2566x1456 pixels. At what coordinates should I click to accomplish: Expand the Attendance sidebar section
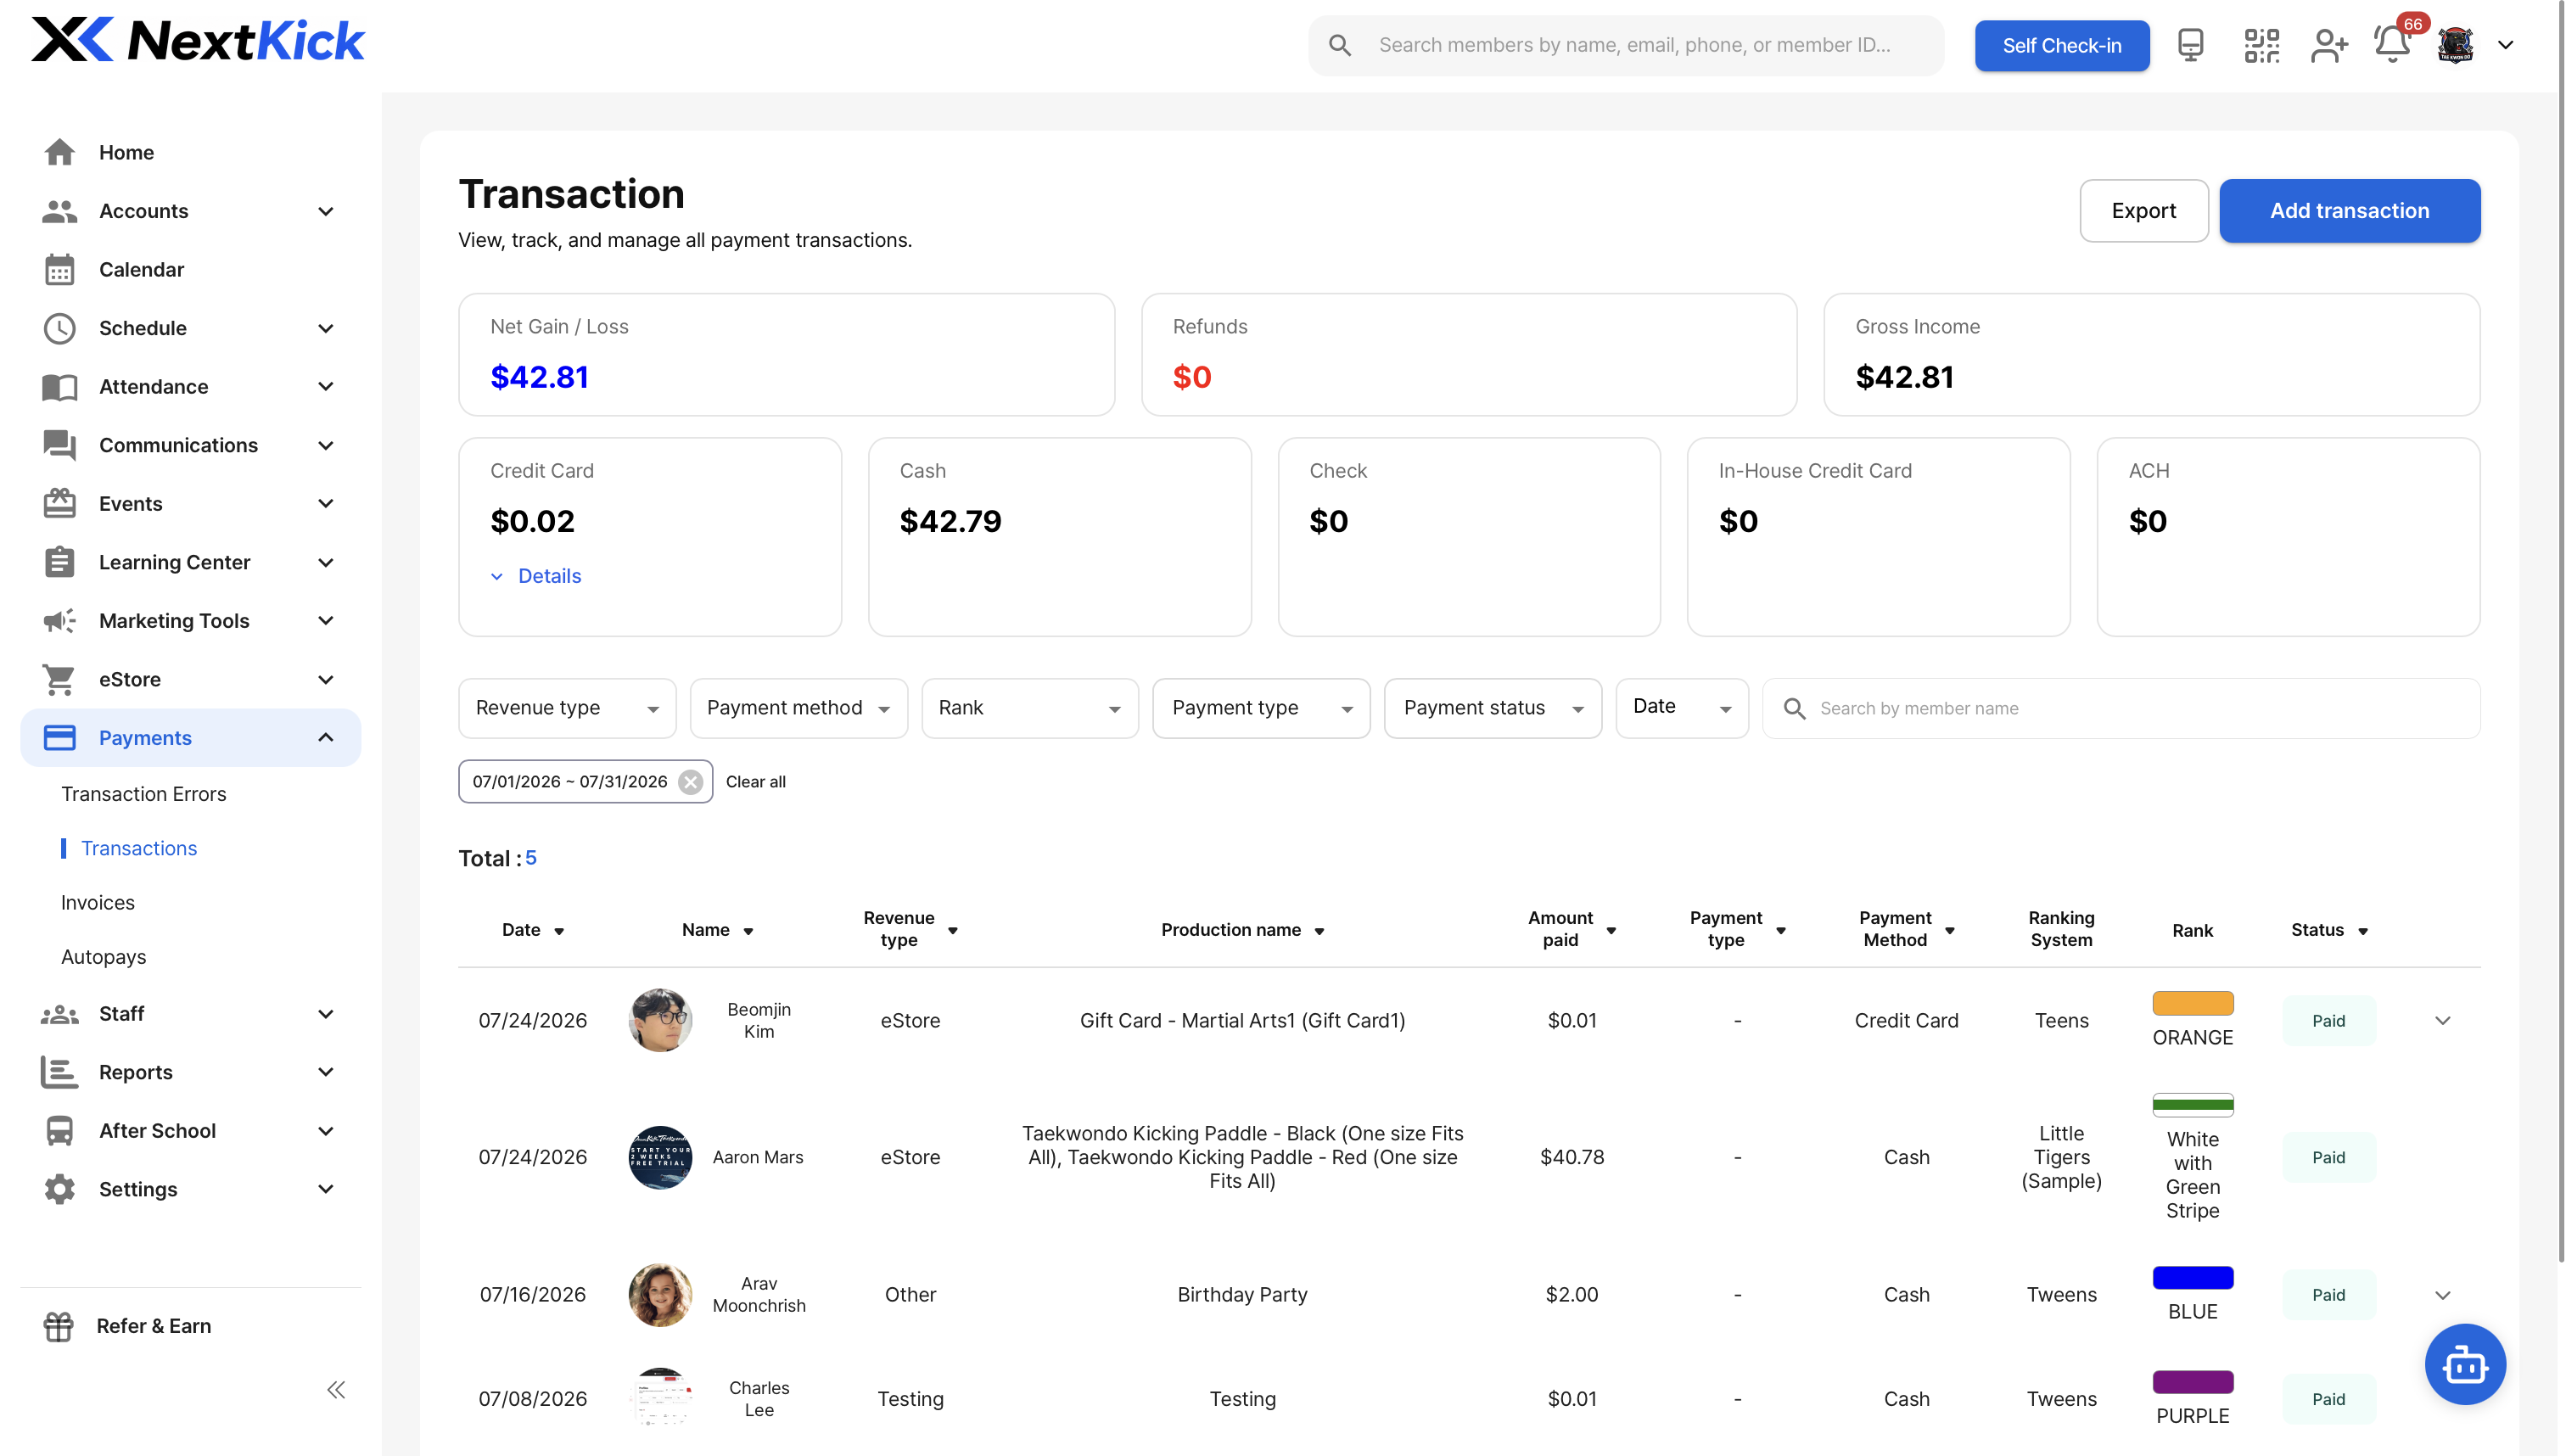[x=325, y=386]
